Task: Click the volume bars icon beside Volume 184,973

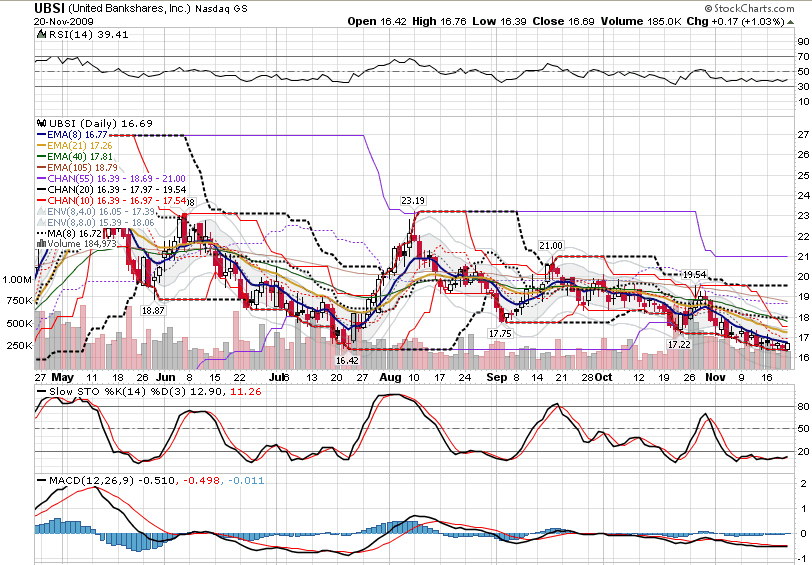Action: 41,243
